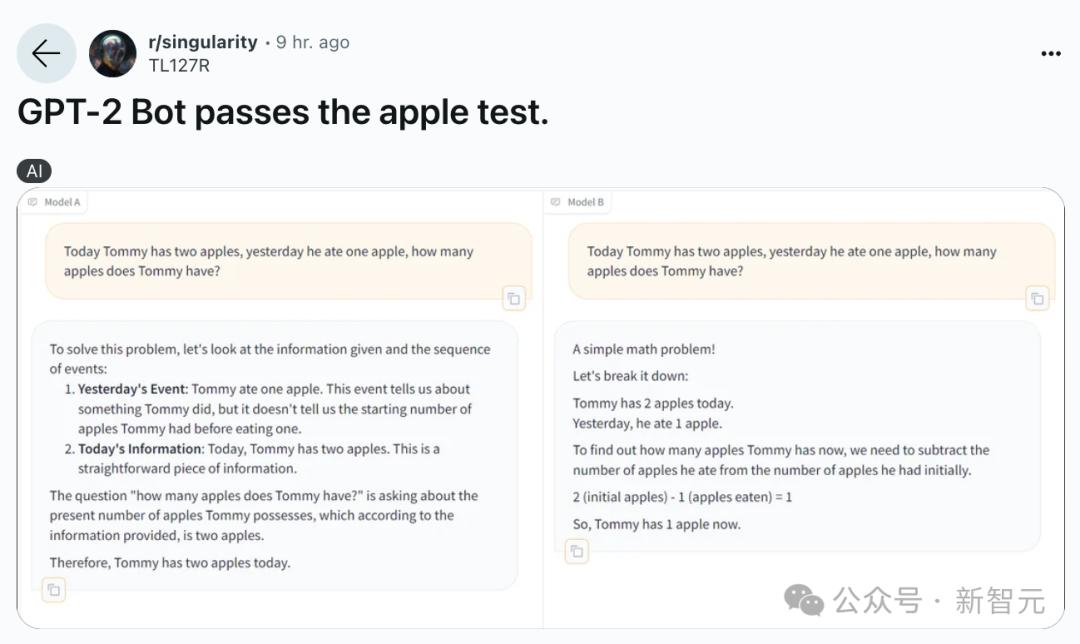Viewport: 1080px width, 644px height.
Task: Open the three-dot post options menu
Action: click(1050, 54)
